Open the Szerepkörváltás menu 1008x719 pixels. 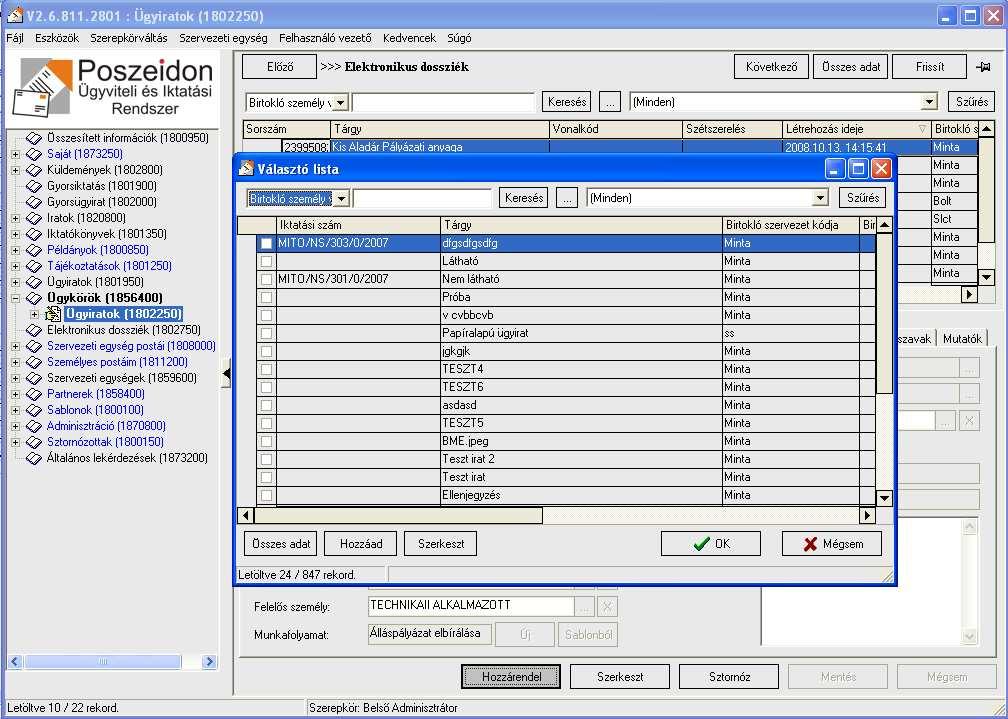point(129,39)
